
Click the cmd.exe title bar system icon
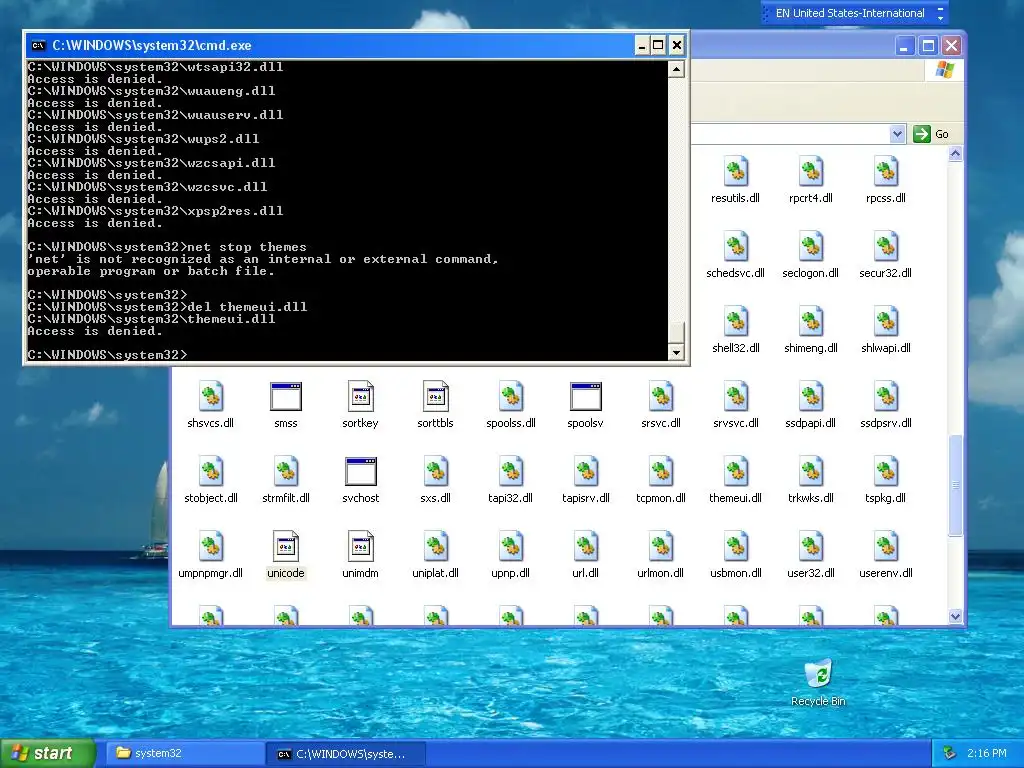pos(39,45)
